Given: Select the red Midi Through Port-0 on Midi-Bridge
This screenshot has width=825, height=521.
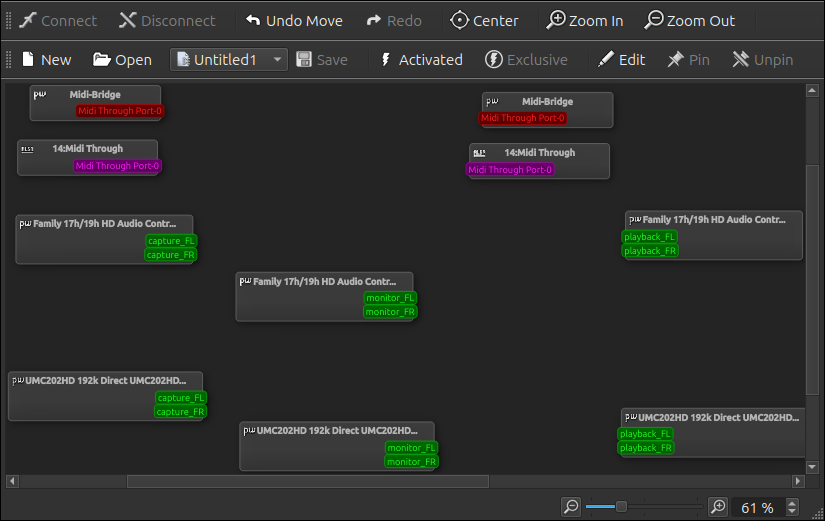Looking at the screenshot, I should (120, 111).
